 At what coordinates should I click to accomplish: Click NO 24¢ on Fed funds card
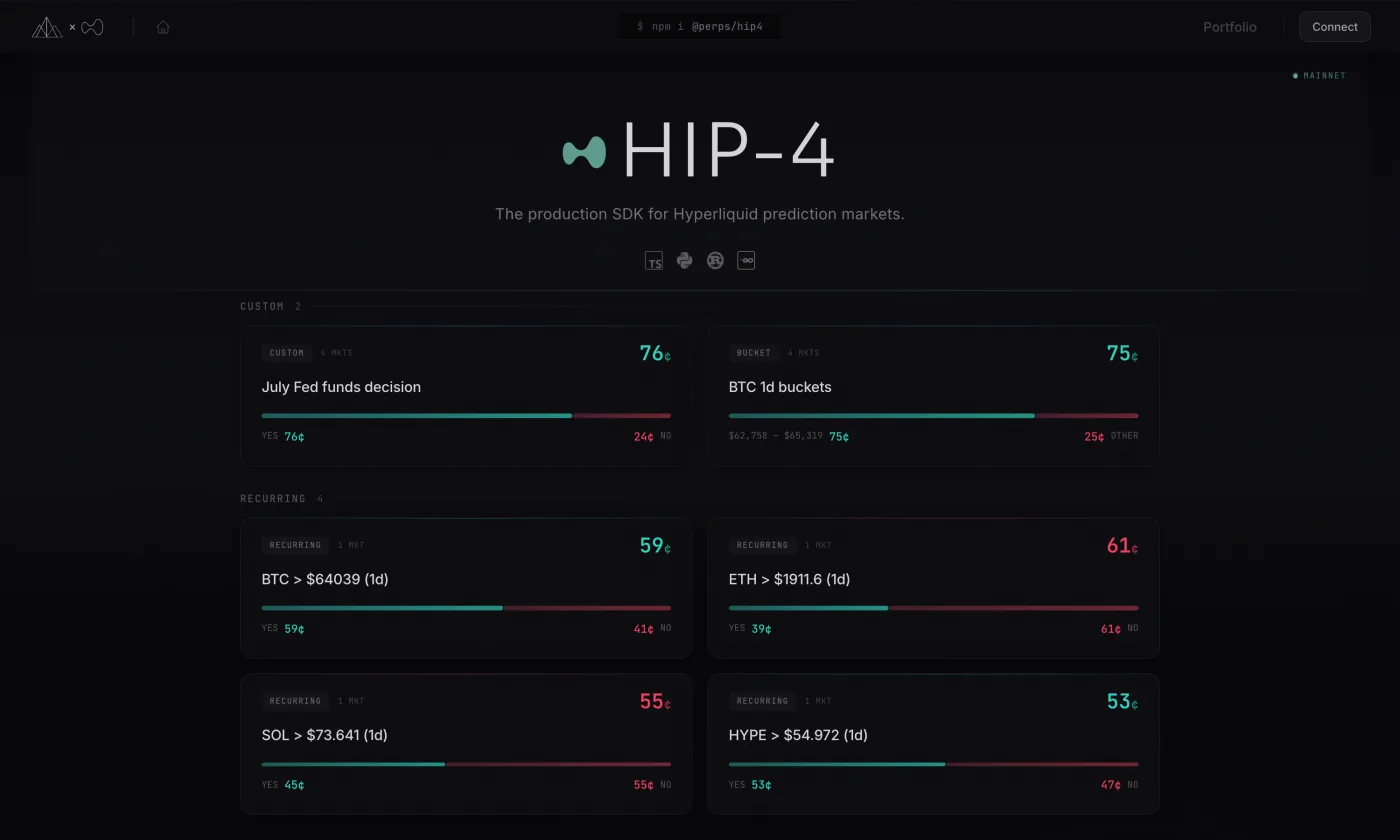(x=652, y=436)
